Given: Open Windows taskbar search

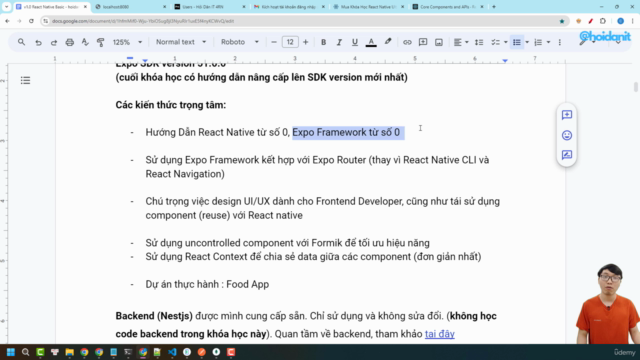Looking at the screenshot, I should pos(25,352).
